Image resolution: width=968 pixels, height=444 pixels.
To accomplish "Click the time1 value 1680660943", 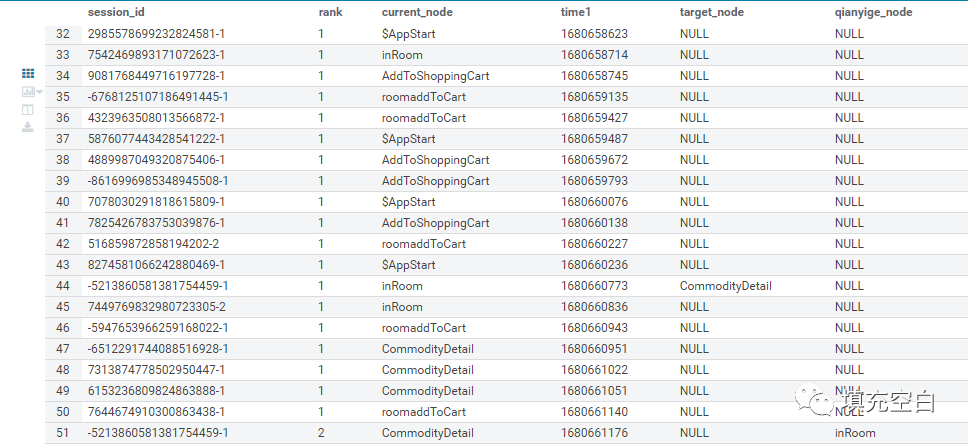I will coord(595,328).
